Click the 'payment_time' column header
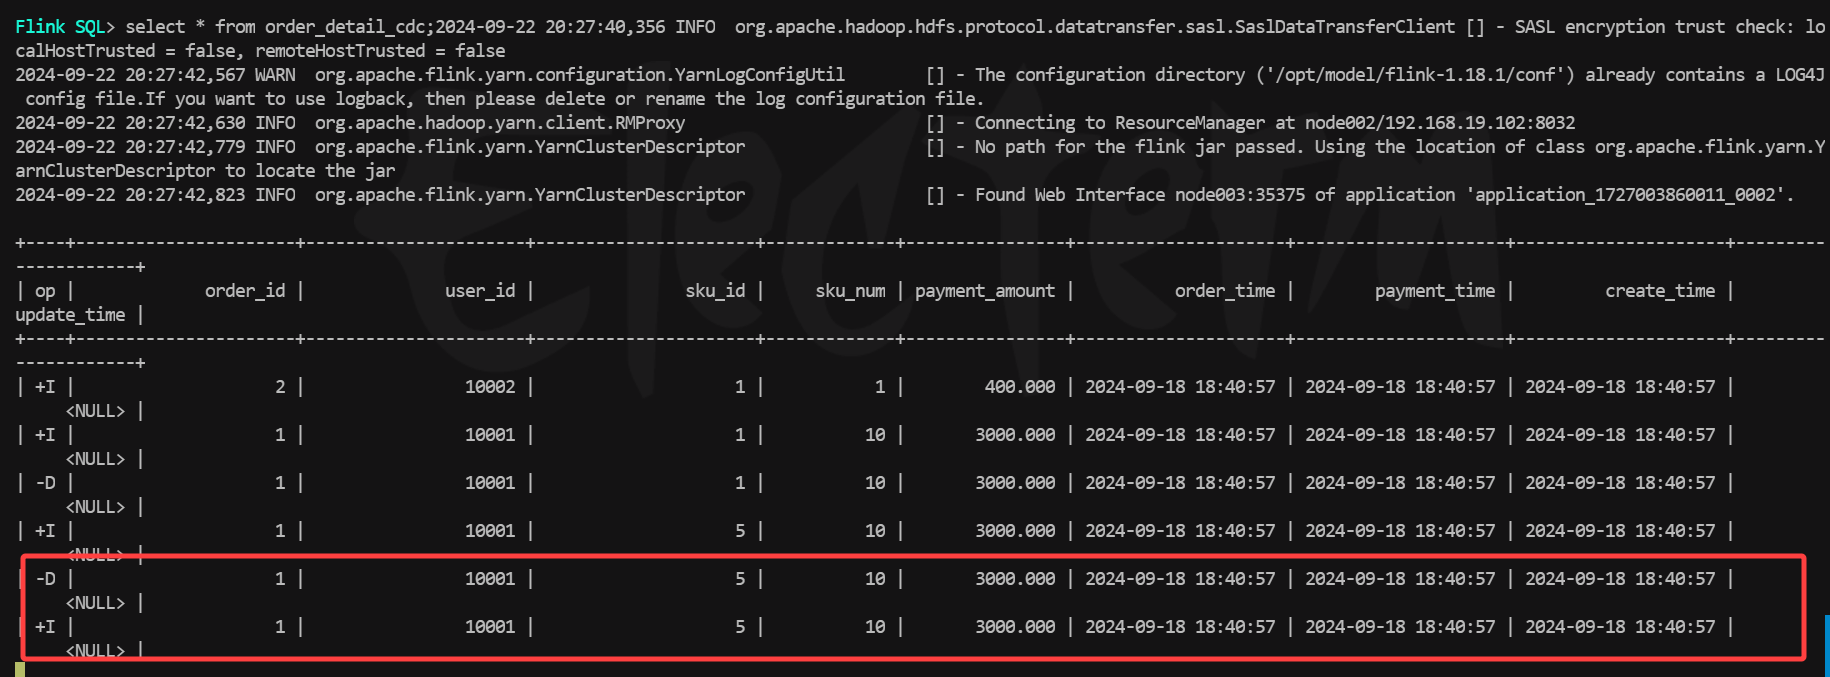The width and height of the screenshot is (1830, 677). (x=1435, y=291)
